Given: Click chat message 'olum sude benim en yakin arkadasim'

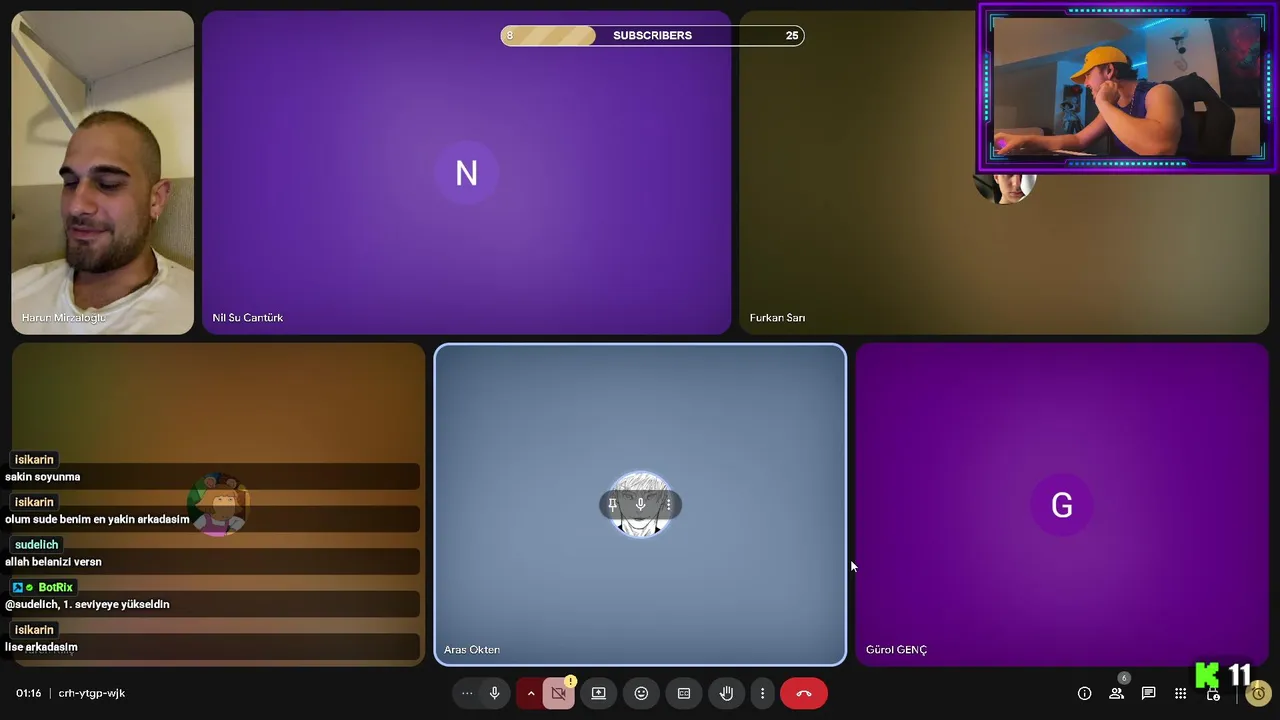Looking at the screenshot, I should pyautogui.click(x=97, y=519).
